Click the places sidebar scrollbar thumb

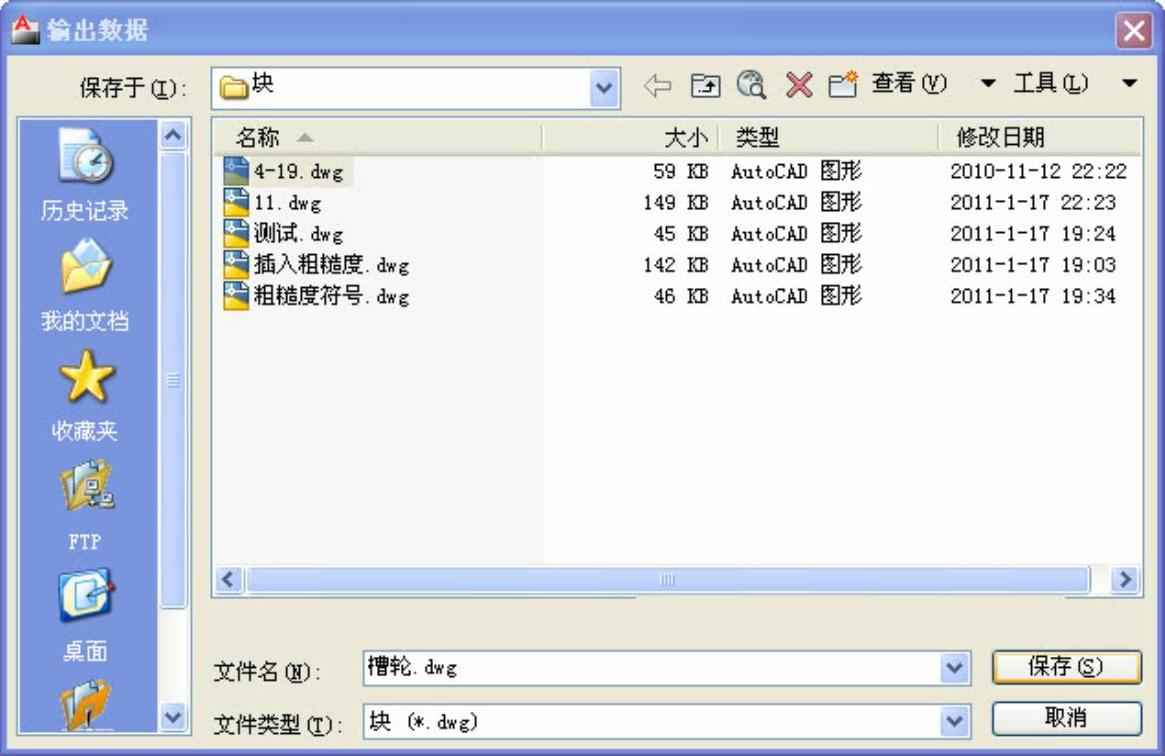coord(173,379)
